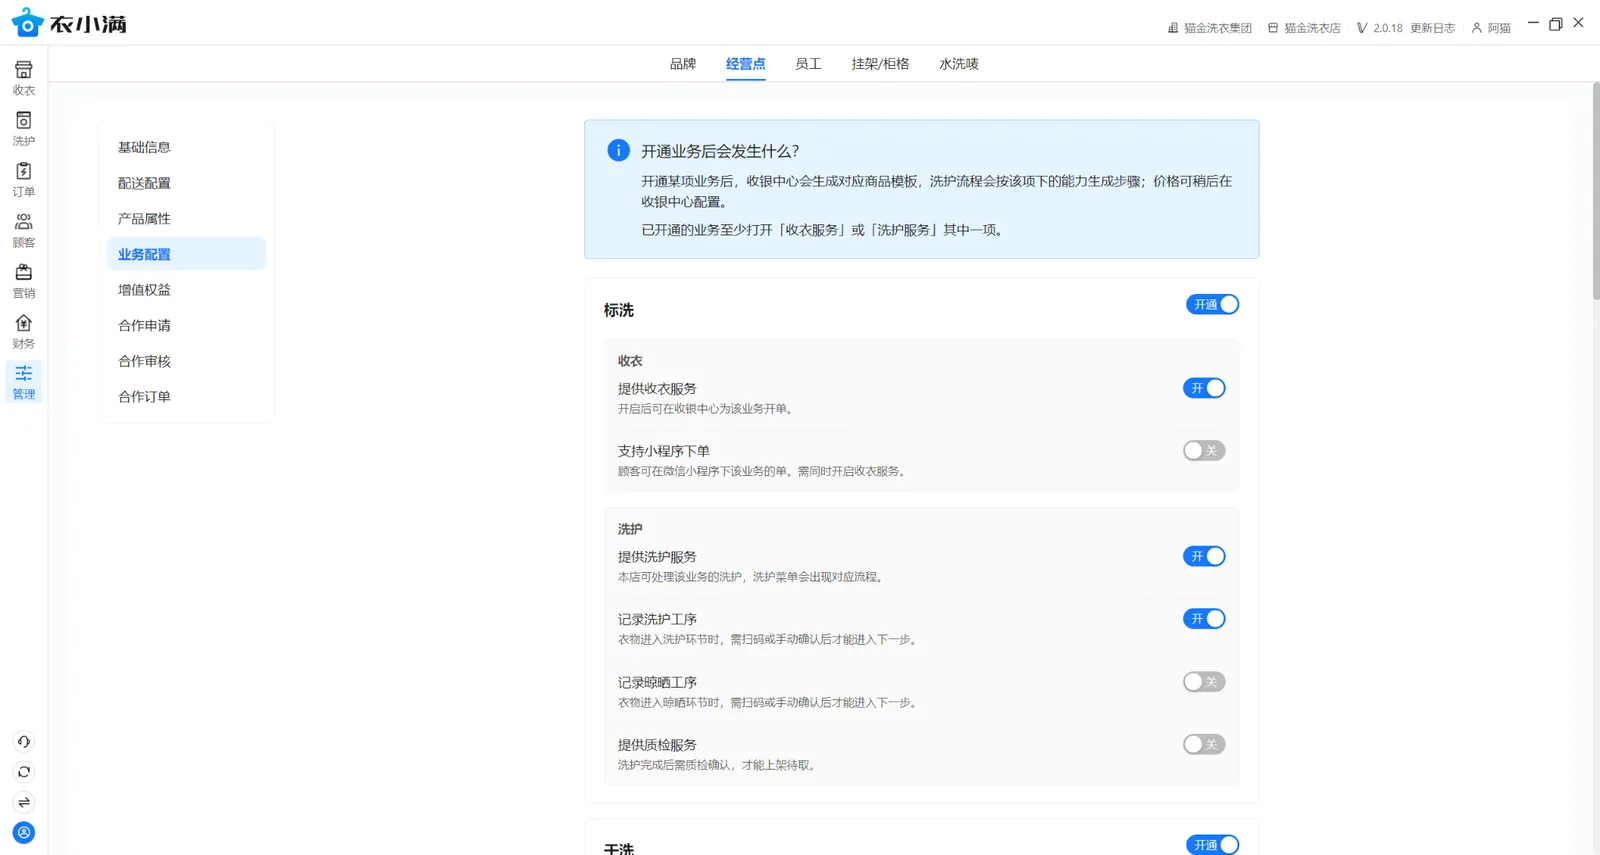Click the 洗护 subsection label in 标洗
Image resolution: width=1600 pixels, height=855 pixels.
(x=630, y=529)
